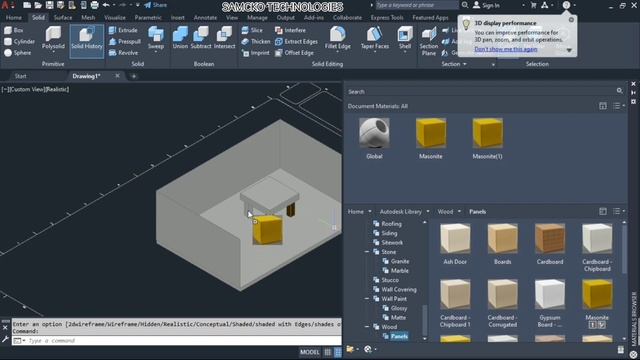
Task: Select the Sphere primitive tool
Action: point(17,53)
